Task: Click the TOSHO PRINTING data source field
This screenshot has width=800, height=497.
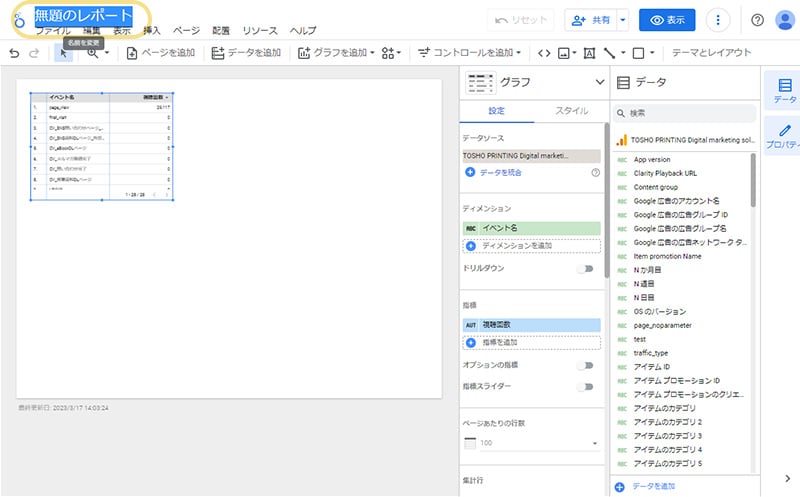Action: (x=531, y=156)
